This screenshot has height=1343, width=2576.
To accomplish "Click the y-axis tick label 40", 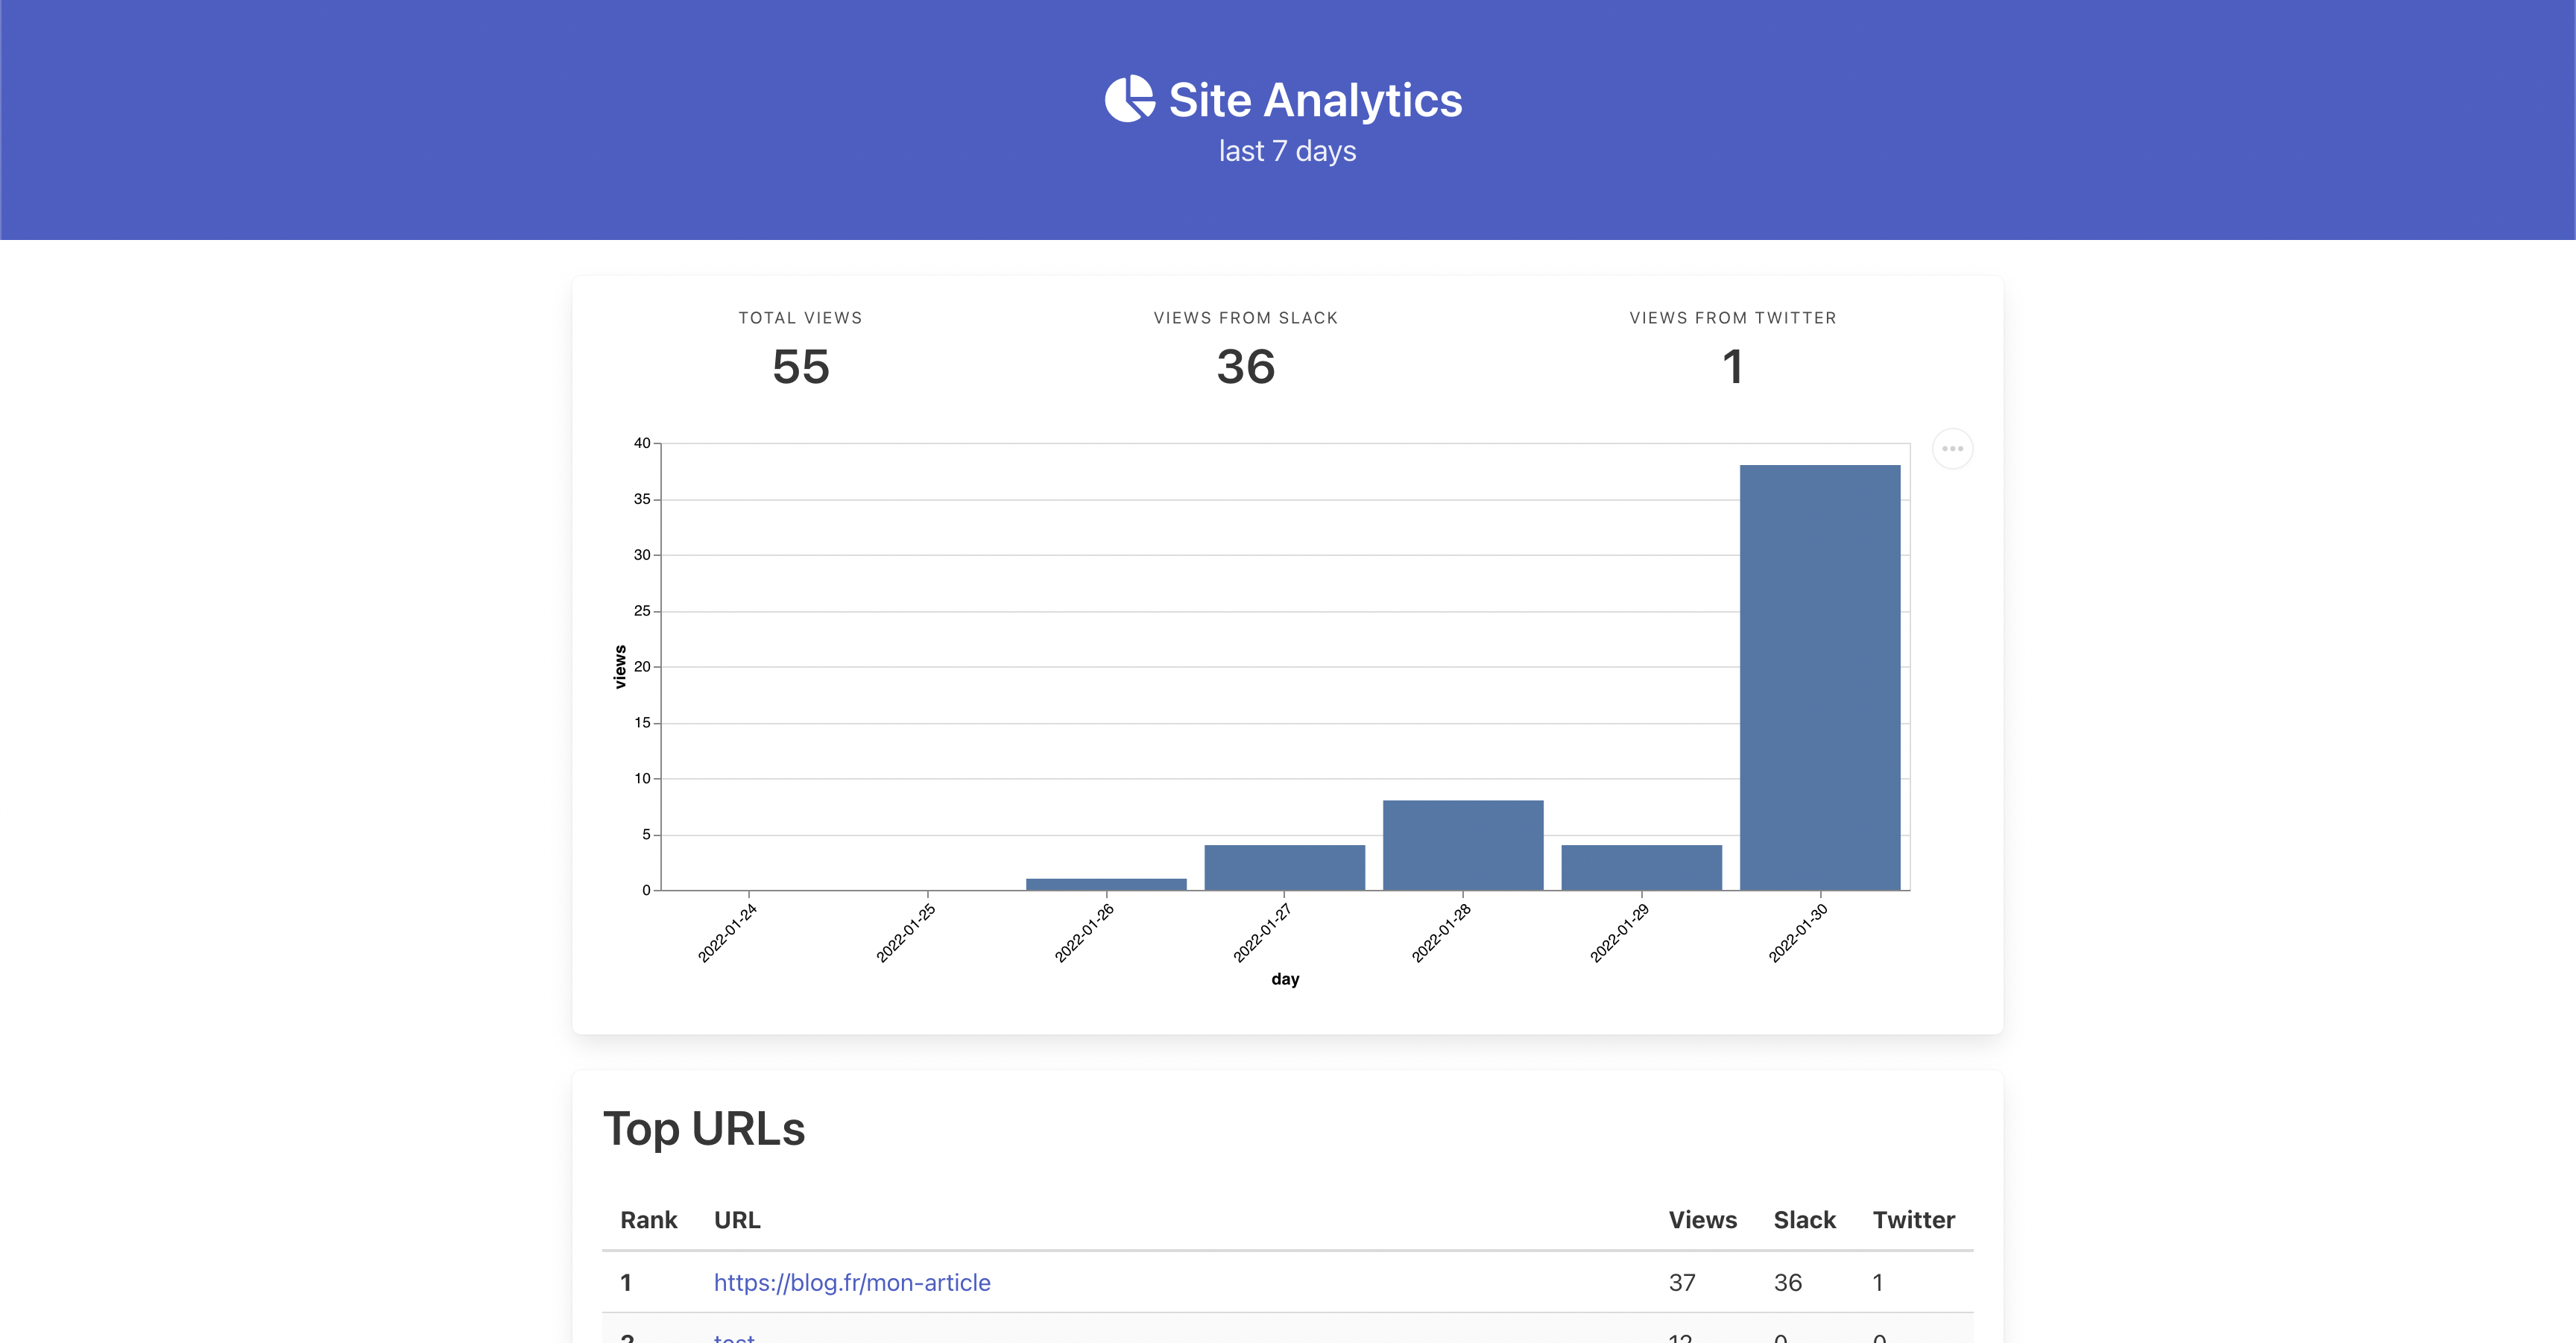I will click(642, 443).
